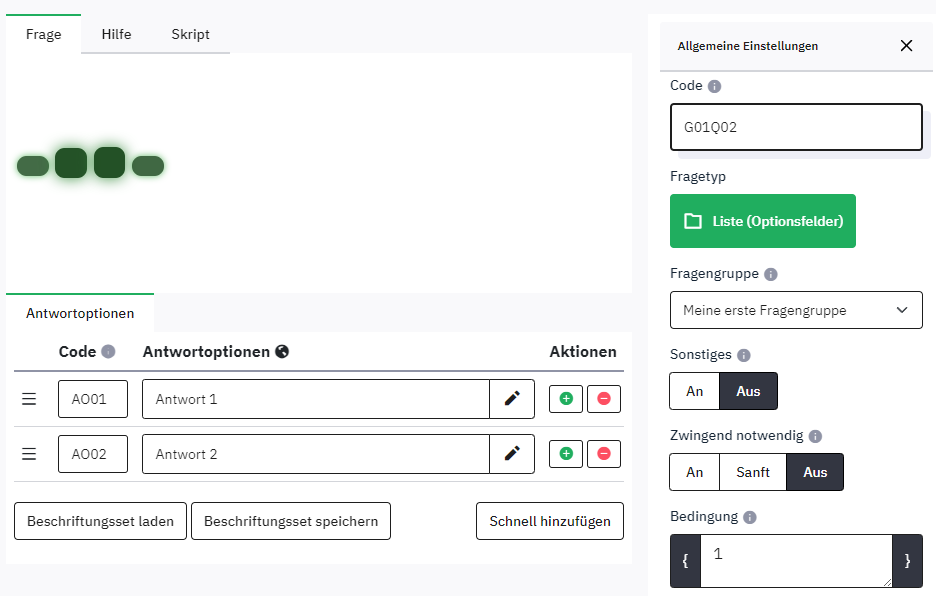Open the Fragengruppe dropdown
This screenshot has height=596, width=936.
pyautogui.click(x=796, y=311)
